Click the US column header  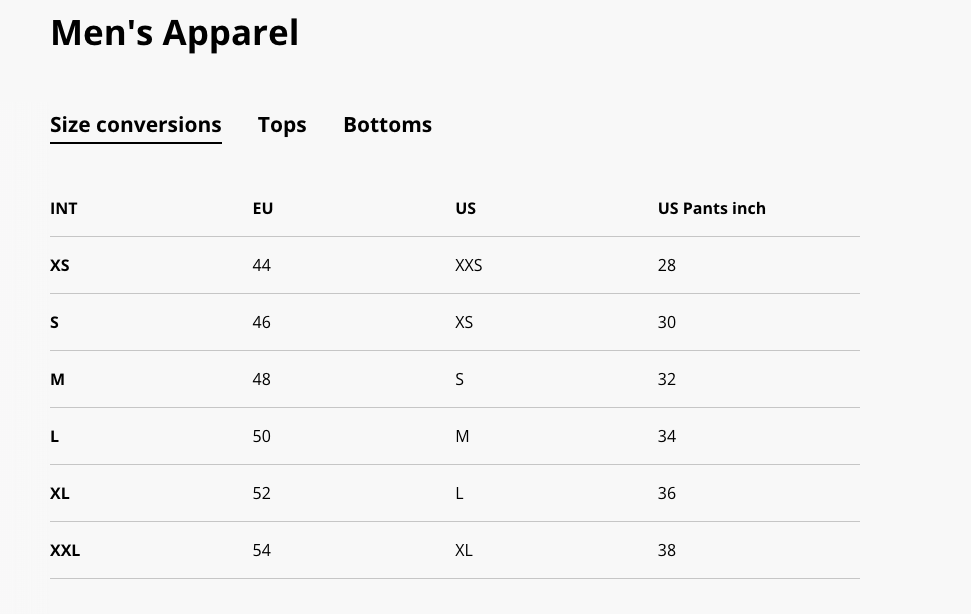pyautogui.click(x=466, y=209)
